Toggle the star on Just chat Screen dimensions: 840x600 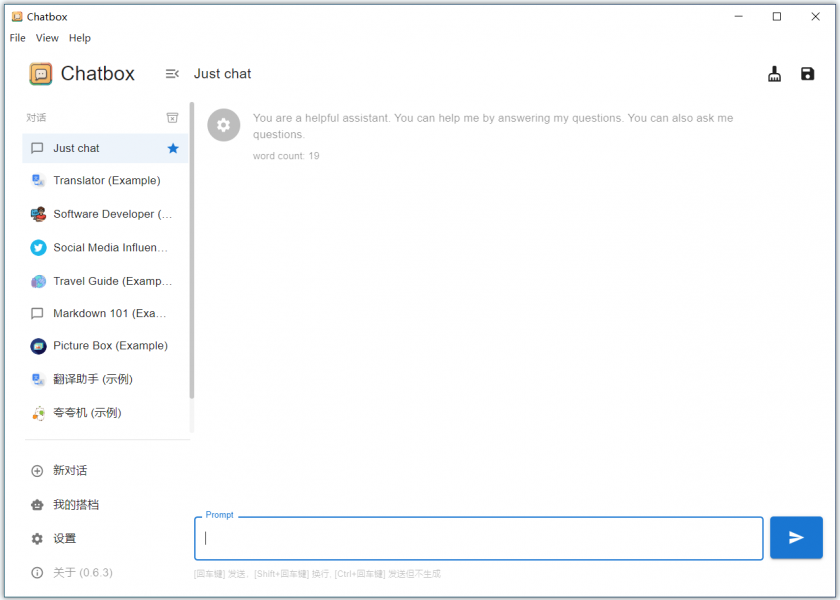tap(173, 148)
